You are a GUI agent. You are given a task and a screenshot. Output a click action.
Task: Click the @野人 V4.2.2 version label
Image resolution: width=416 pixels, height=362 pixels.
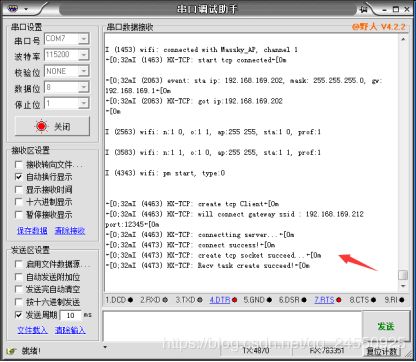pos(379,26)
